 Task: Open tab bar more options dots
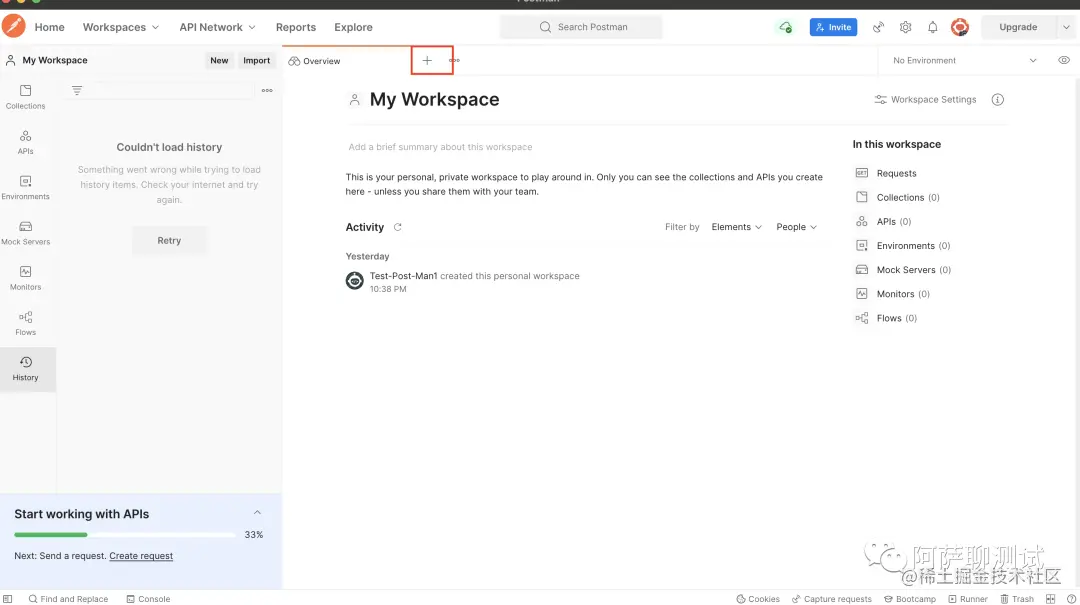[455, 60]
